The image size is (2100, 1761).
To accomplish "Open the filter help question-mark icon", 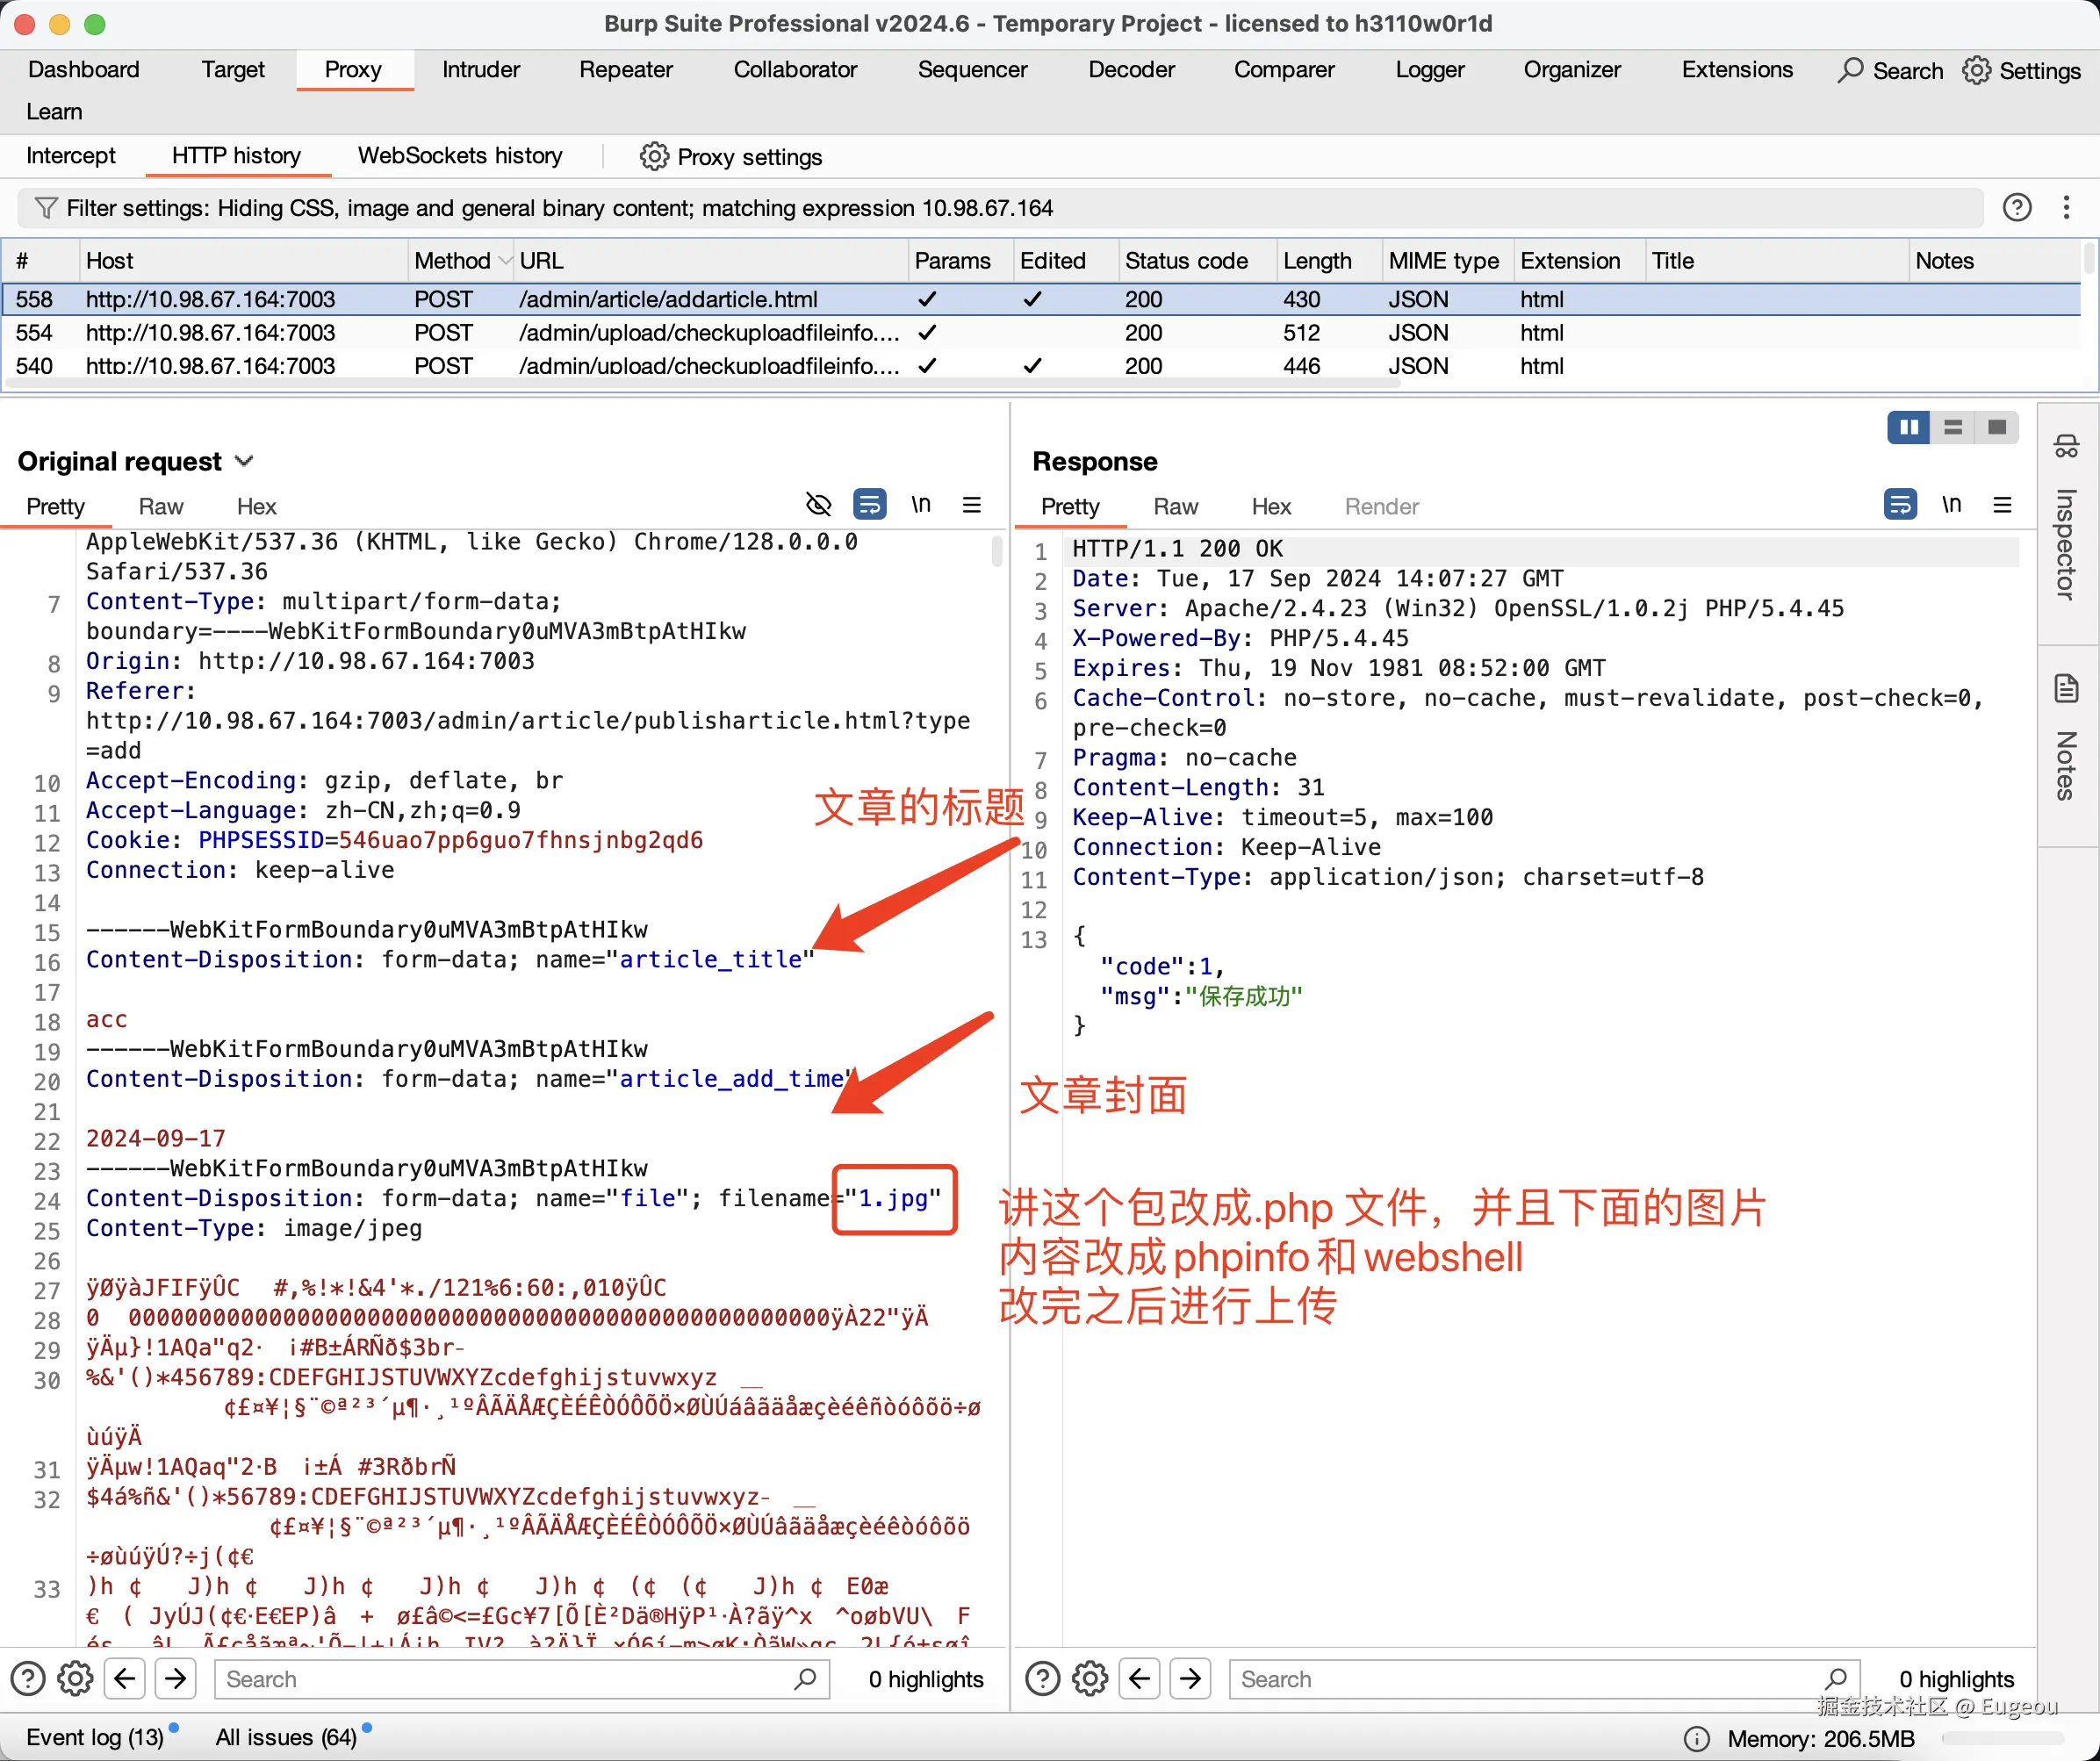I will point(2017,207).
